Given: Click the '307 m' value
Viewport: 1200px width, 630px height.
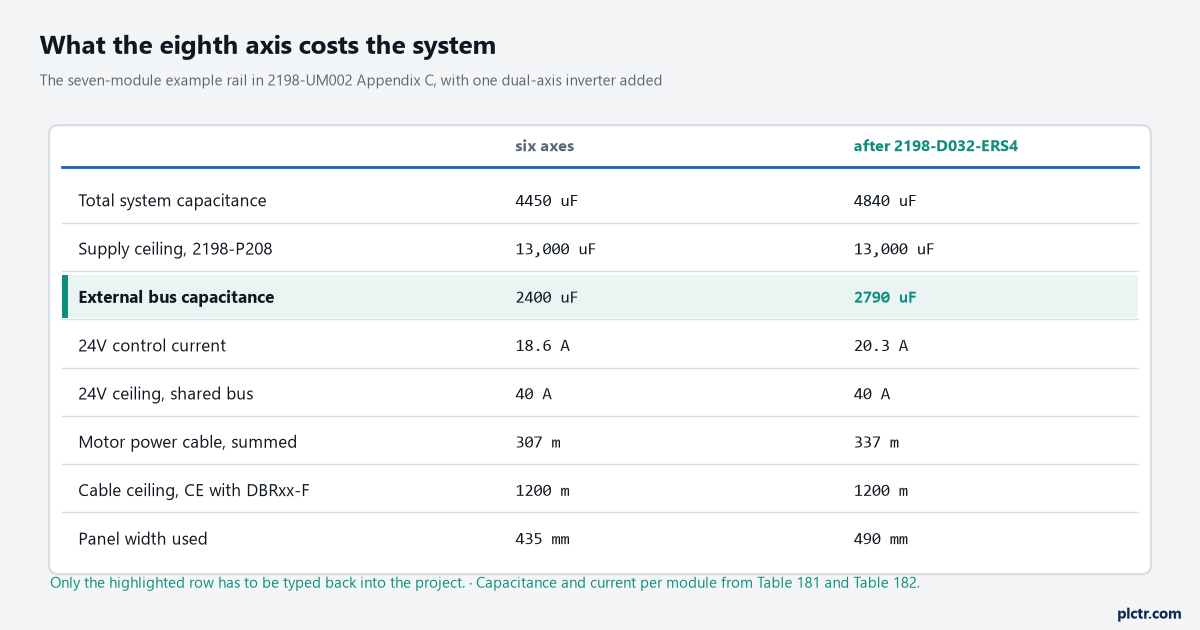Looking at the screenshot, I should click(x=538, y=441).
